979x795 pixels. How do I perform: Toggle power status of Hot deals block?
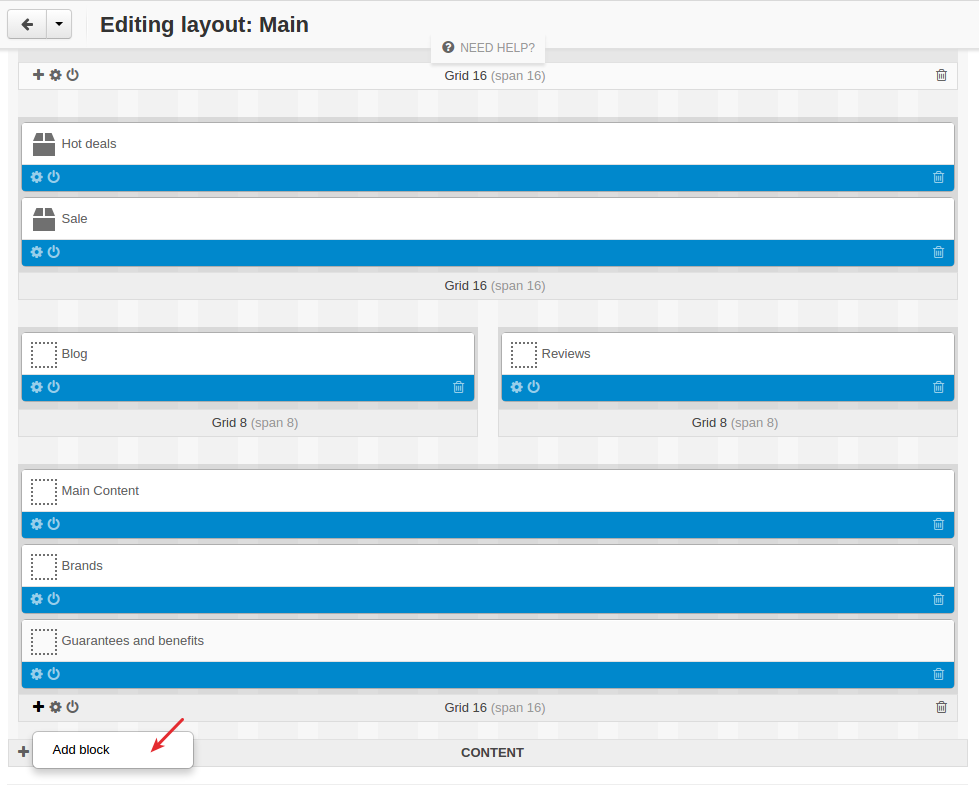click(x=54, y=177)
